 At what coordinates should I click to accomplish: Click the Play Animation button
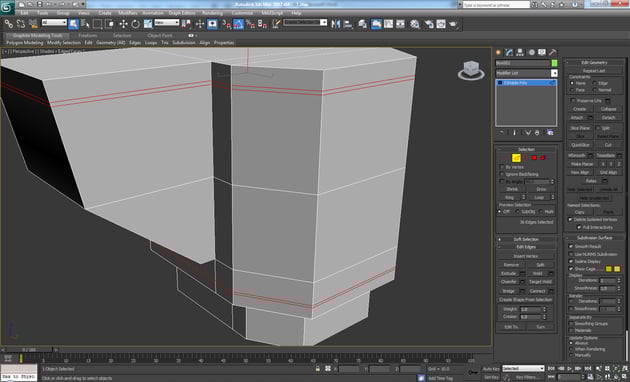569,368
